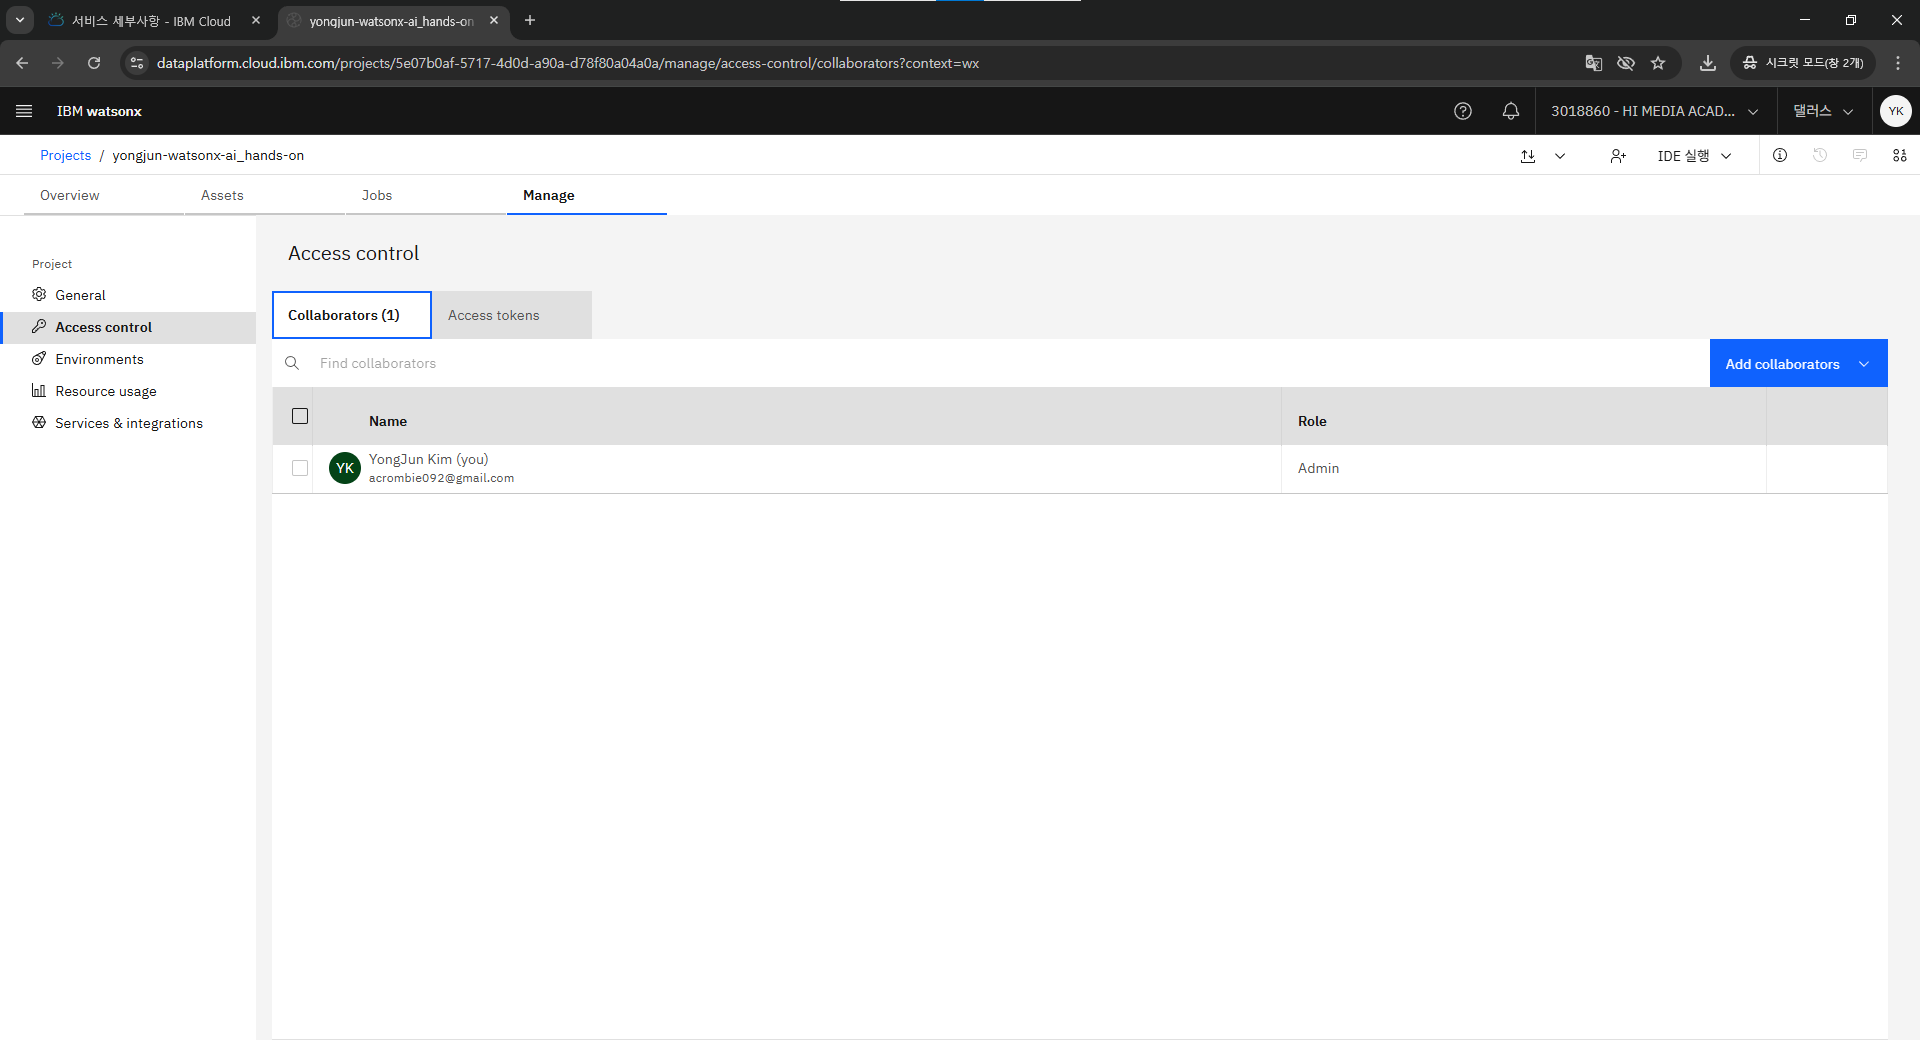Click the YK user avatar in header
This screenshot has width=1920, height=1040.
[1896, 111]
